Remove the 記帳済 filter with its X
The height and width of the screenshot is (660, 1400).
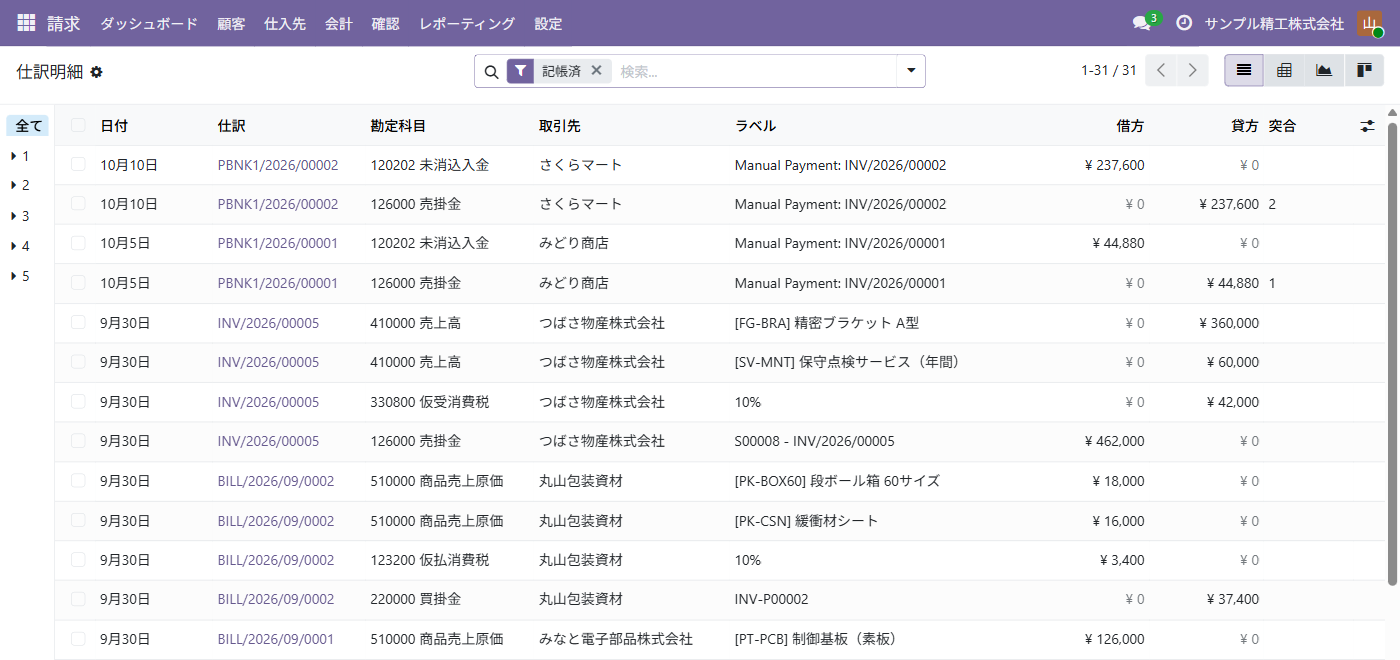pos(596,70)
